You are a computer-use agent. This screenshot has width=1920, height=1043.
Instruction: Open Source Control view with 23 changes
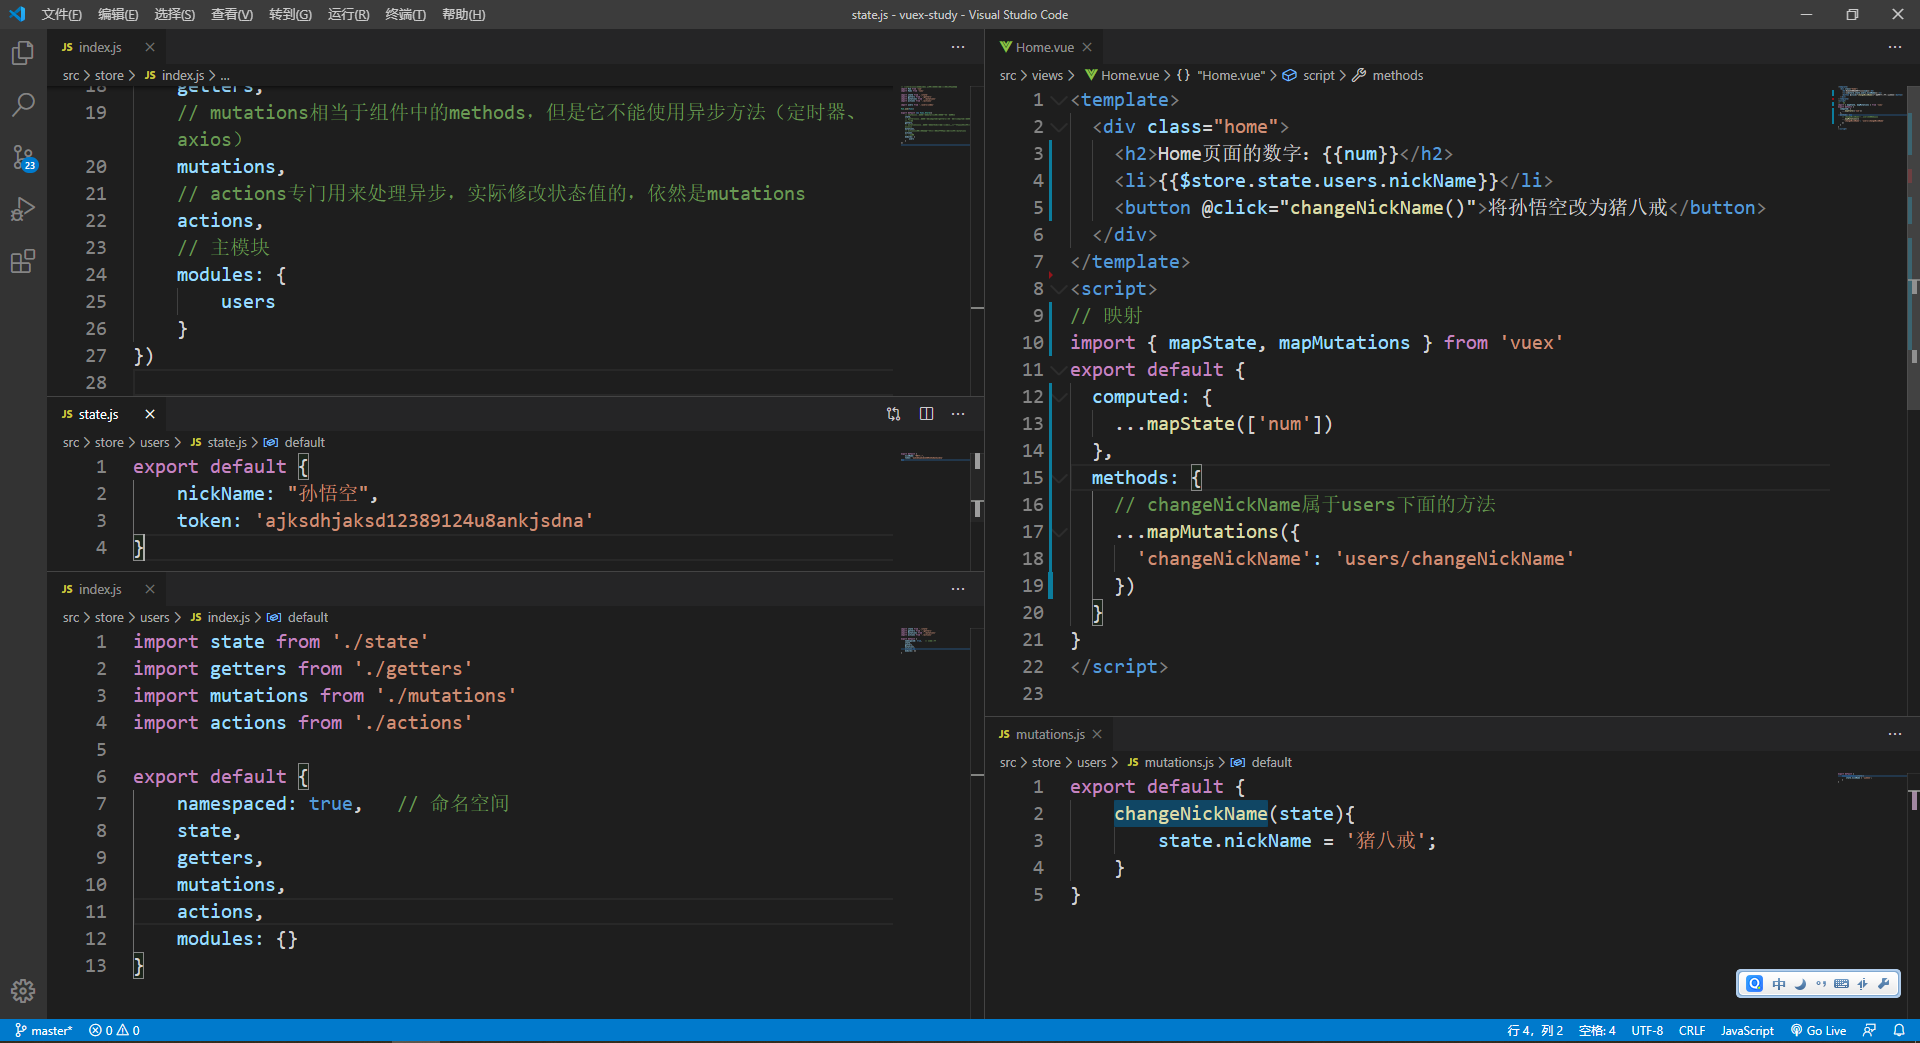point(22,157)
